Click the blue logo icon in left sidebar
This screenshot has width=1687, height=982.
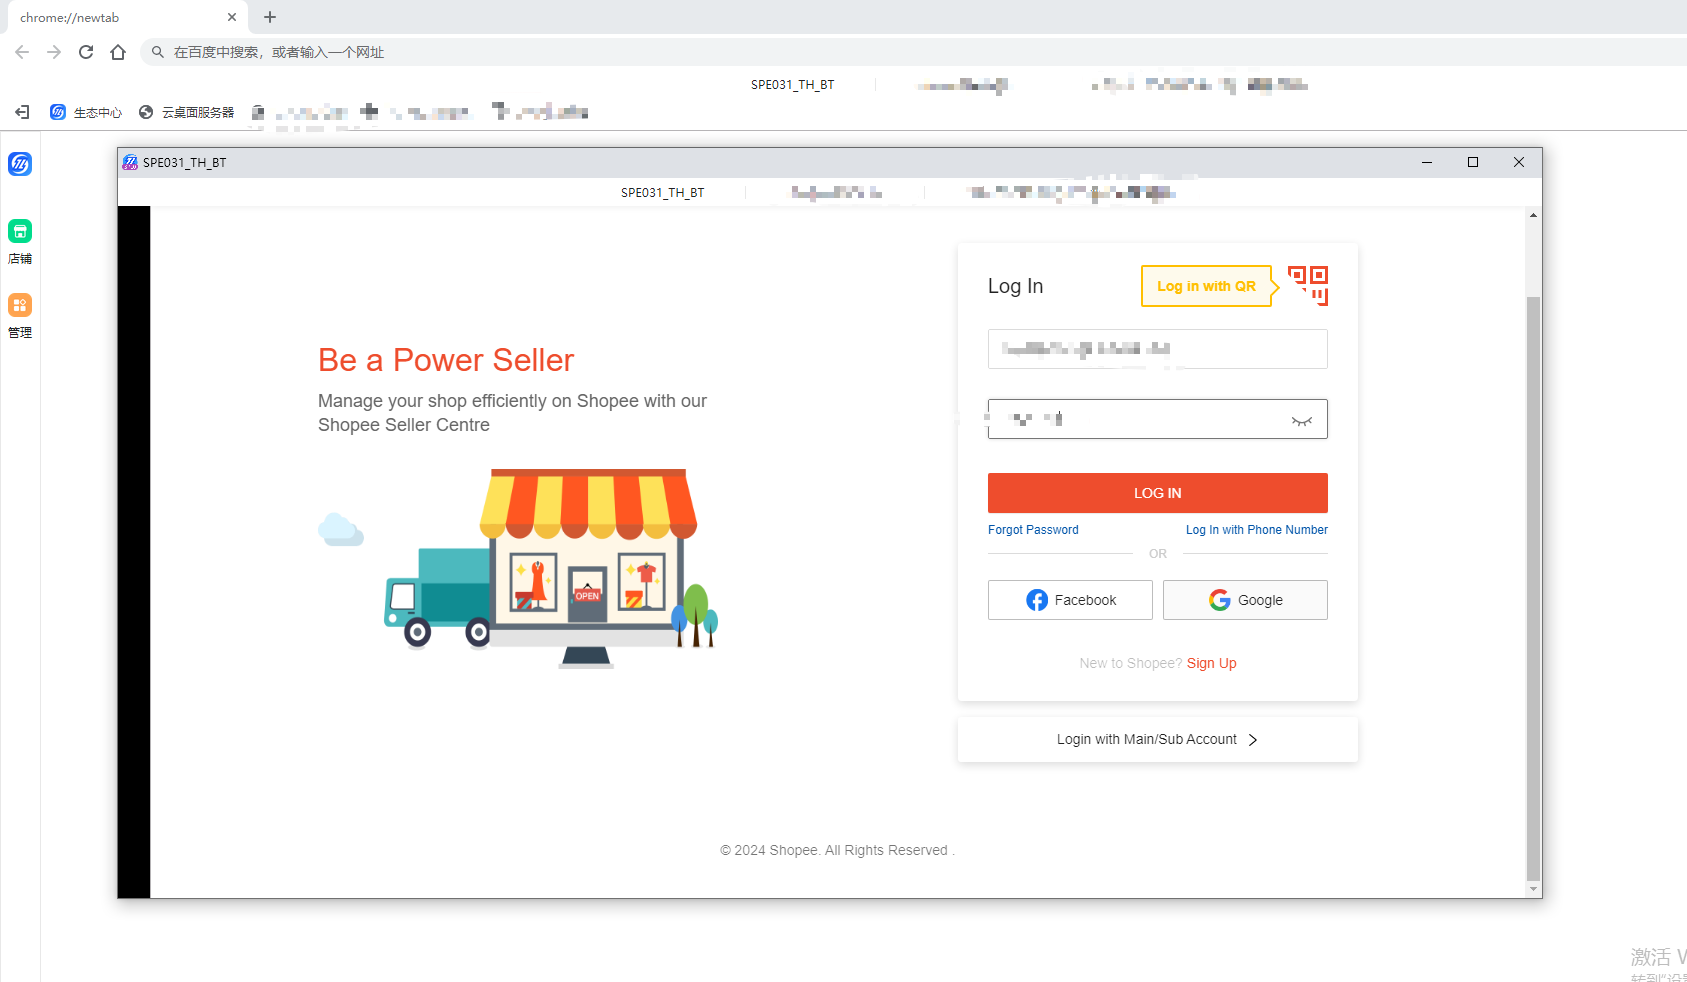pyautogui.click(x=20, y=164)
